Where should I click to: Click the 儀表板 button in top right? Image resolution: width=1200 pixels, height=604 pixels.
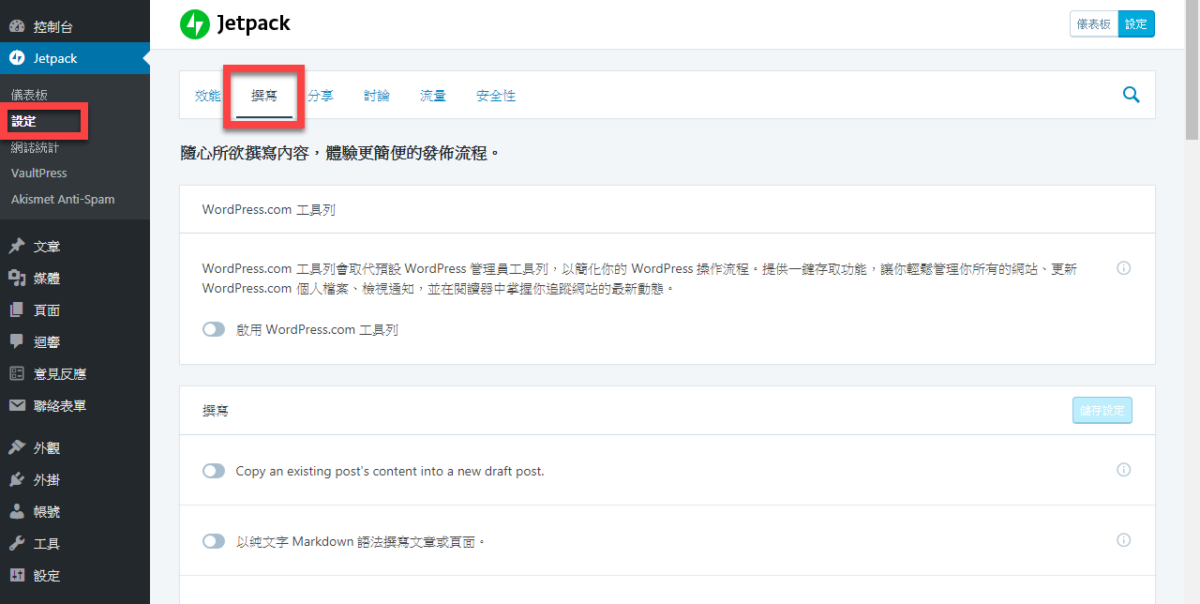coord(1093,24)
